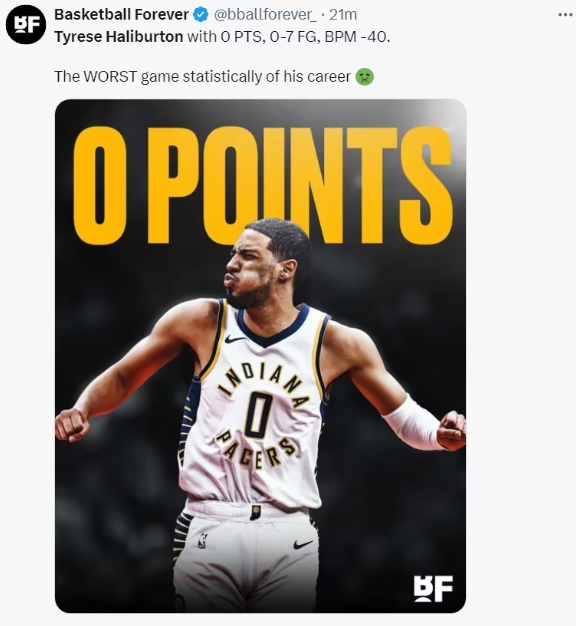Image resolution: width=576 pixels, height=626 pixels.
Task: Open the Basketball Forever profile avatar
Action: point(26,24)
